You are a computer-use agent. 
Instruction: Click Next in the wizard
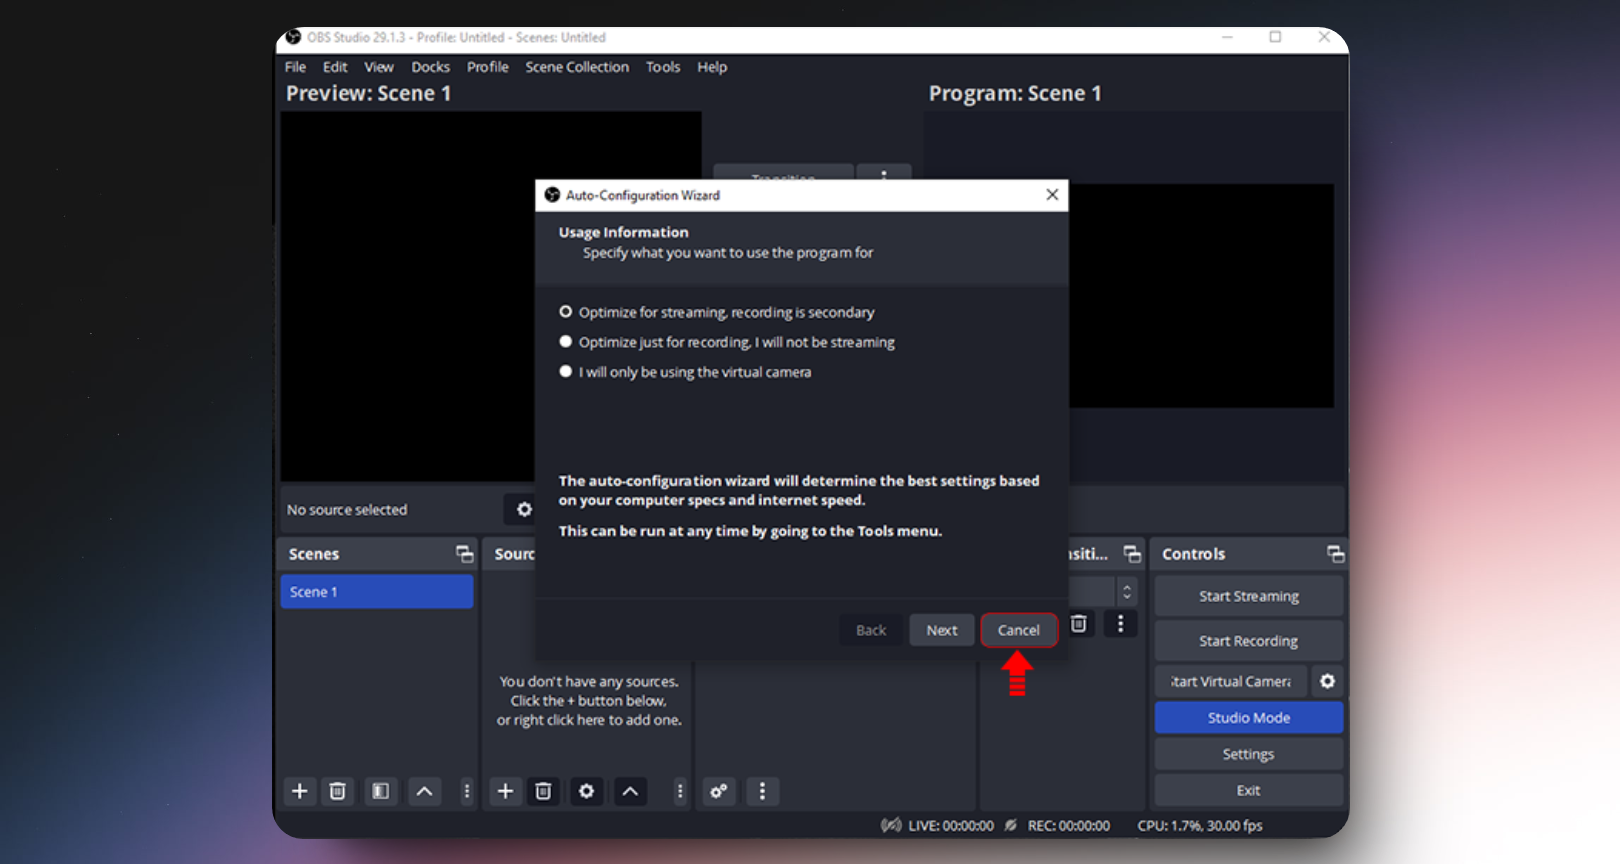point(941,630)
